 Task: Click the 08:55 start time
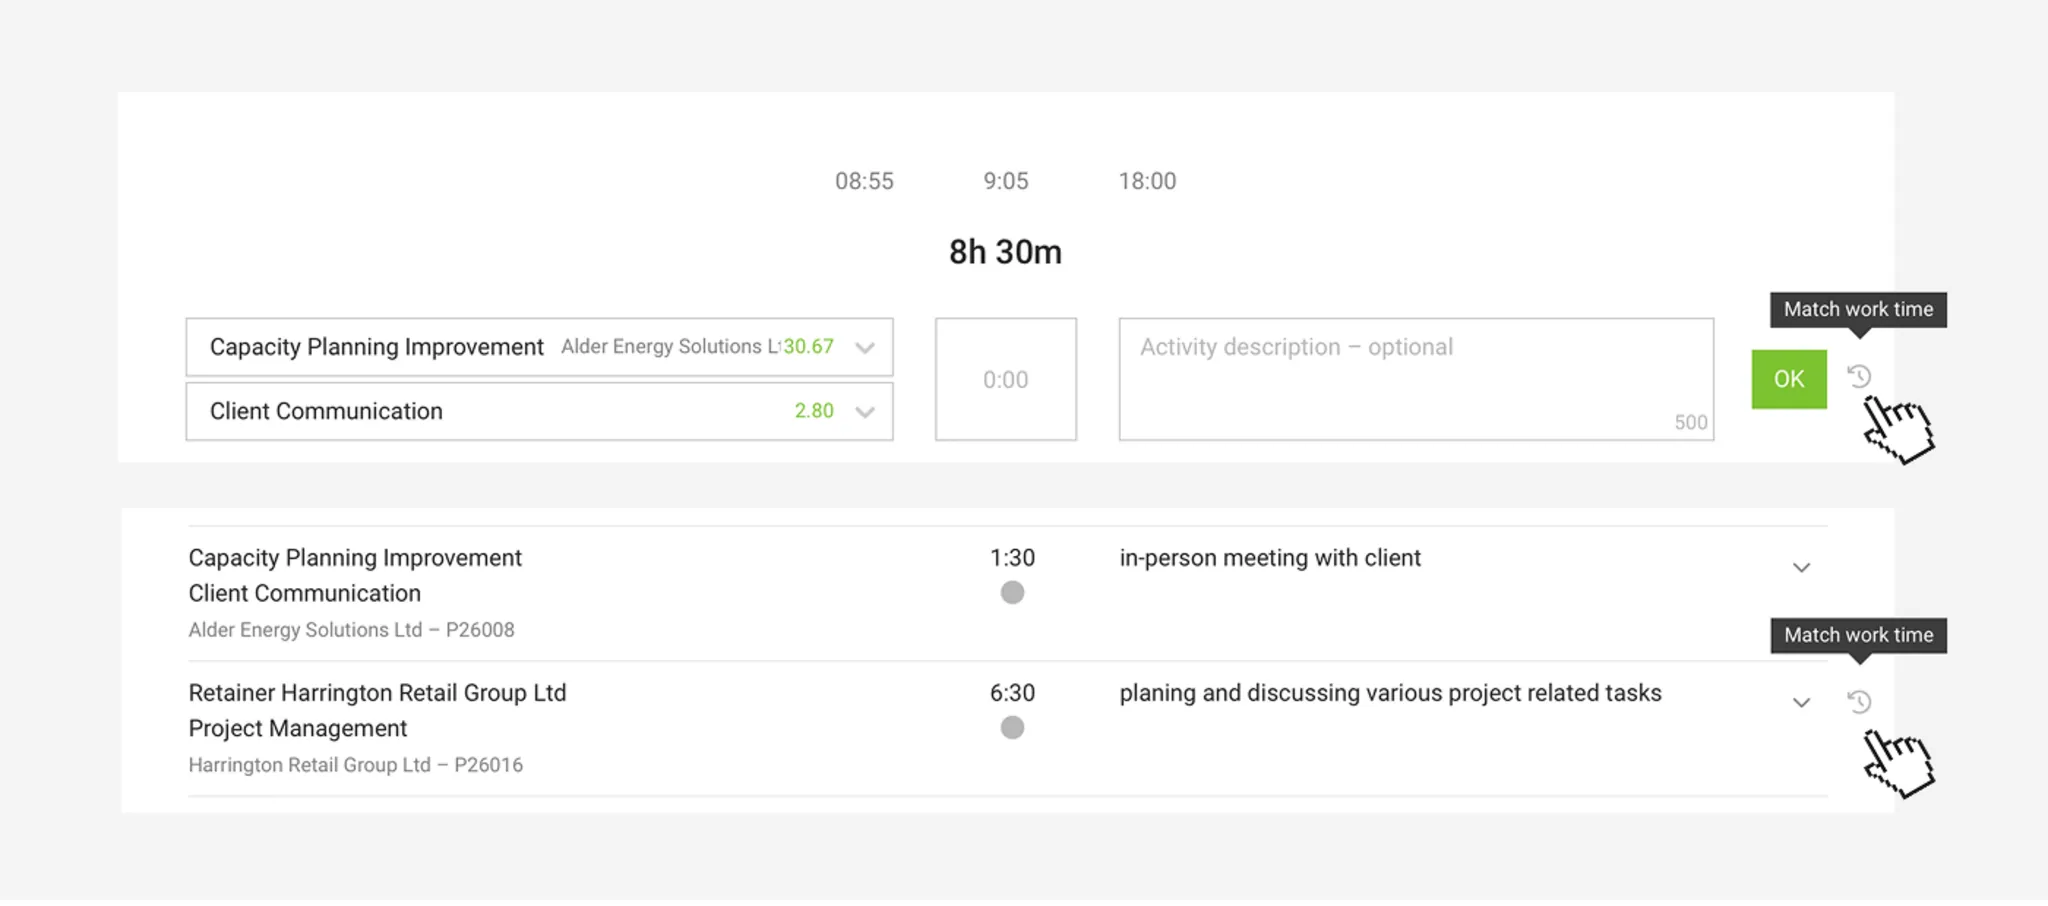coord(864,181)
